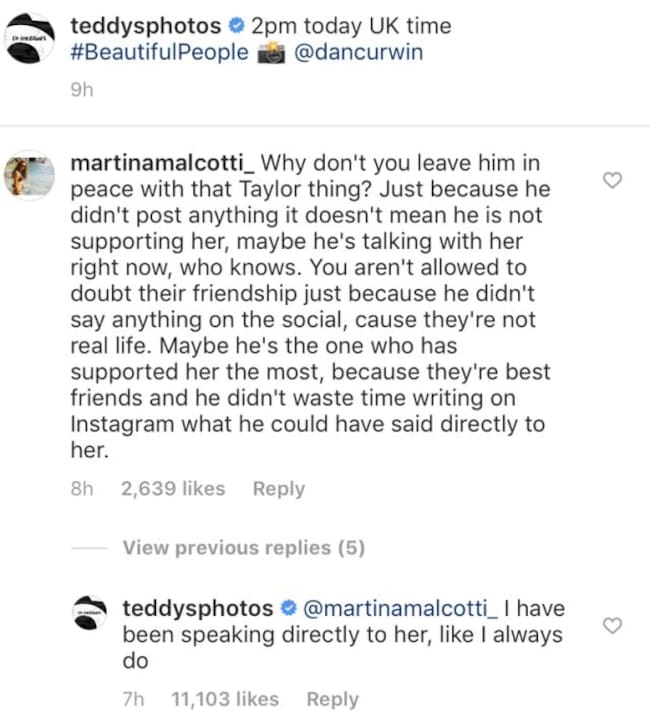View the 2,639 likes list
650x726 pixels.
[x=172, y=489]
